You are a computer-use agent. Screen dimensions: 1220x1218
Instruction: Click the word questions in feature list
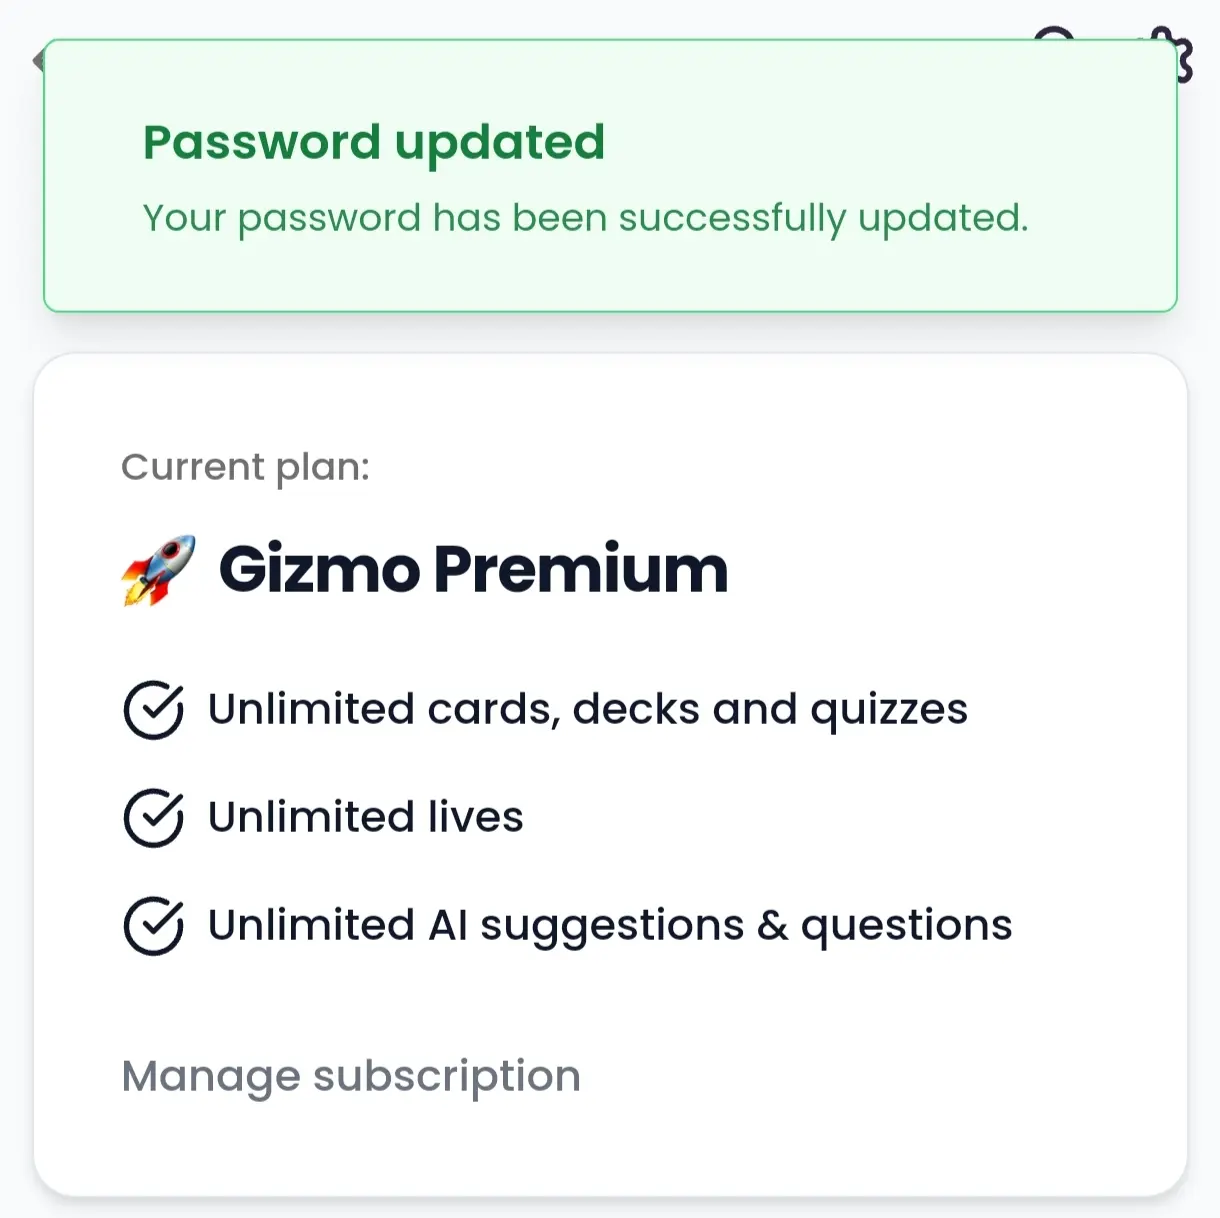(x=907, y=927)
